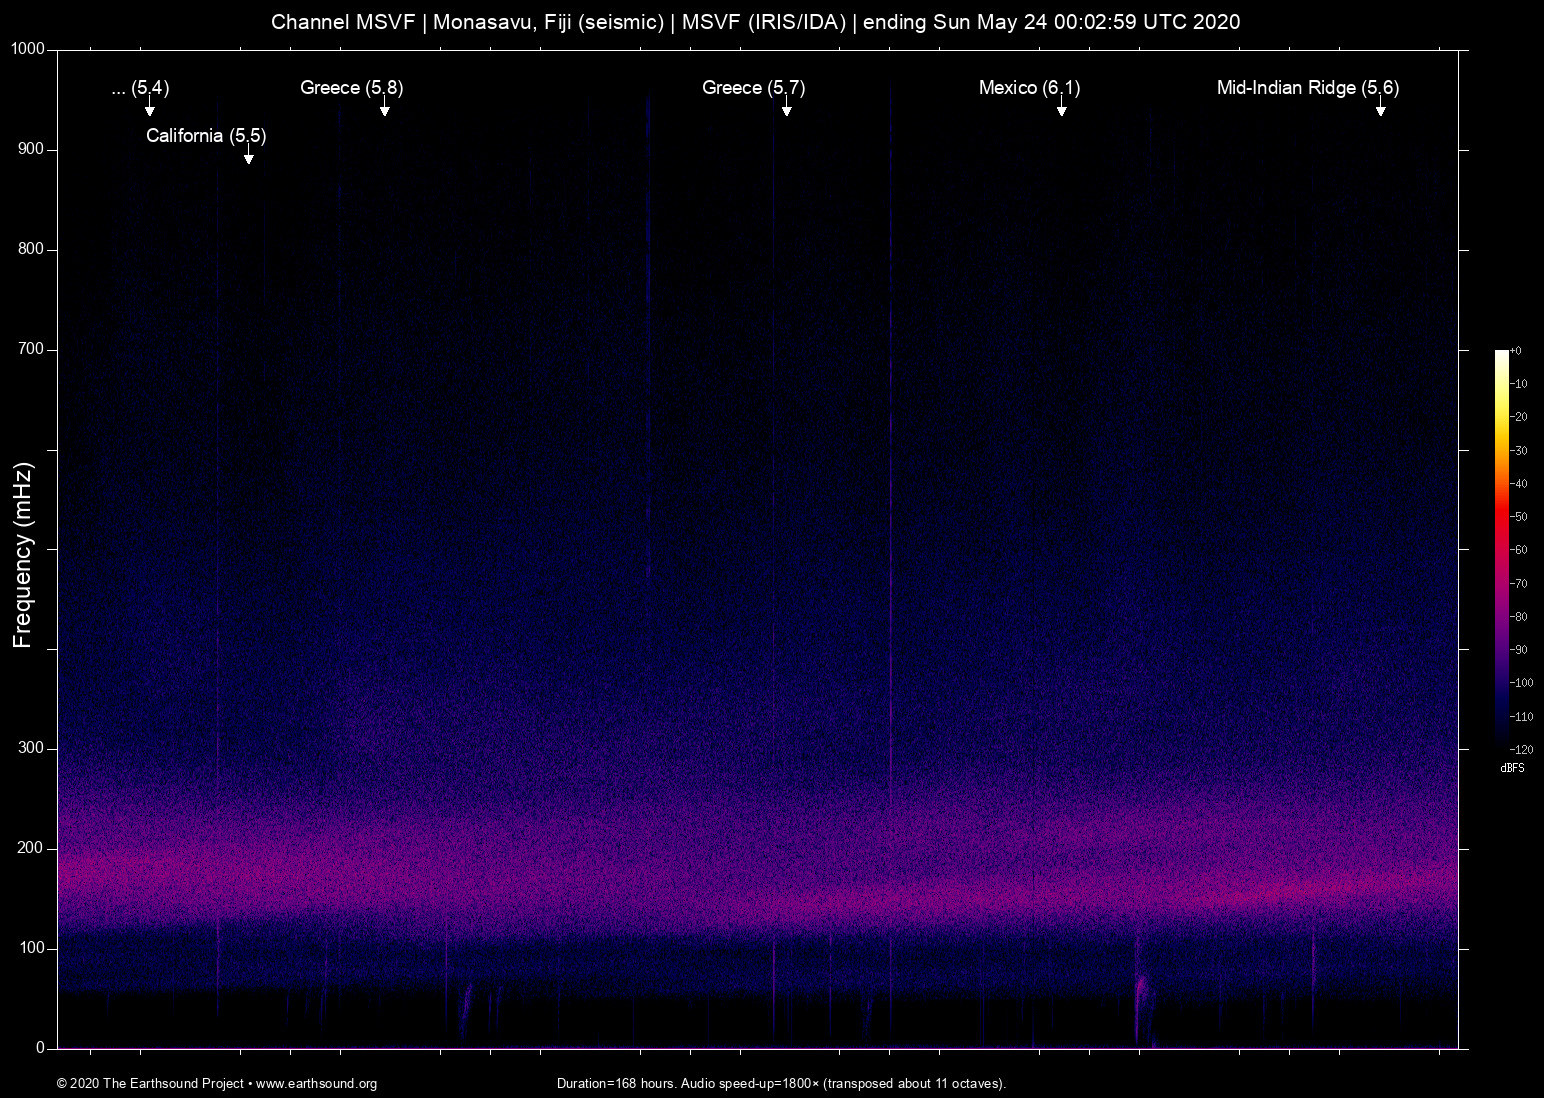Click the 1000 tick label on frequency axis

coord(28,49)
